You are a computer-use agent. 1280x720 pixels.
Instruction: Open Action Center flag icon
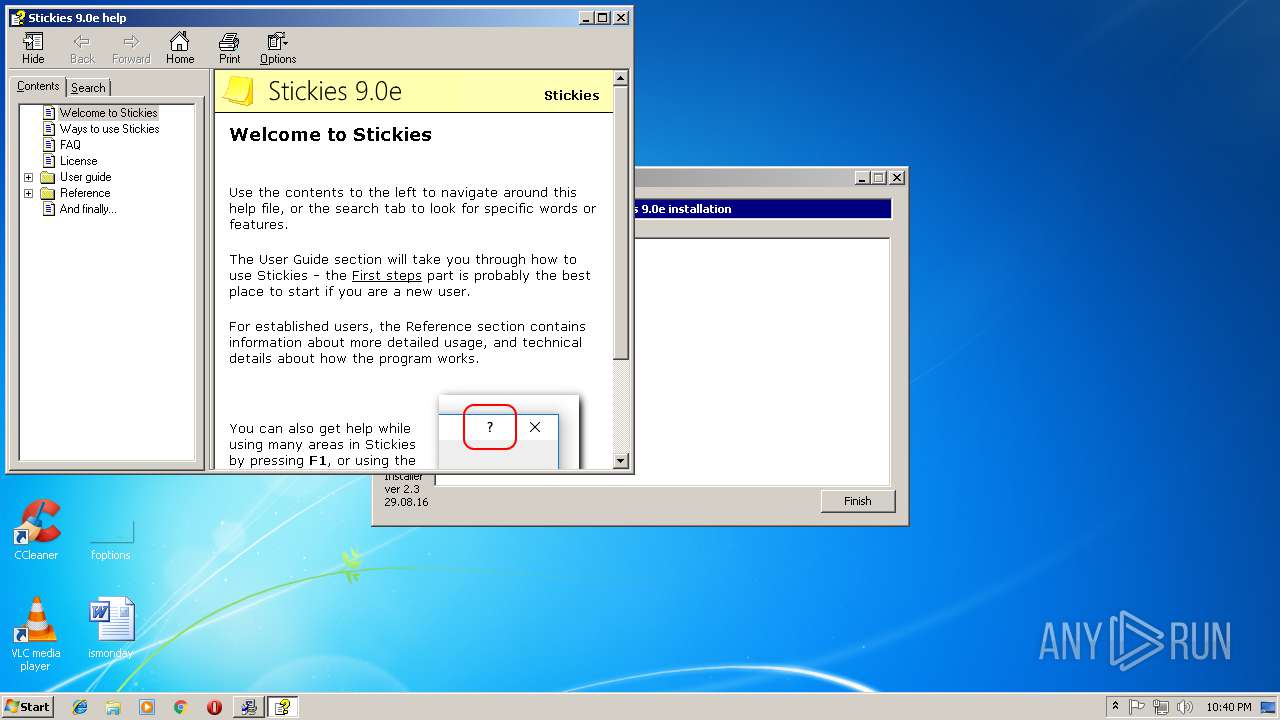point(1137,707)
